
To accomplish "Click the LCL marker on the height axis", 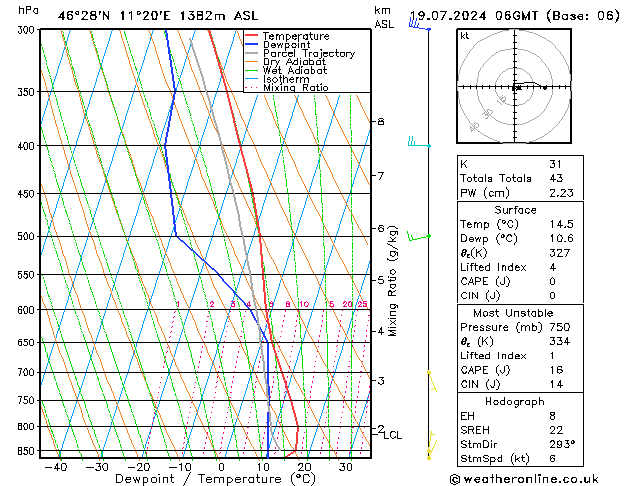I will tap(393, 435).
